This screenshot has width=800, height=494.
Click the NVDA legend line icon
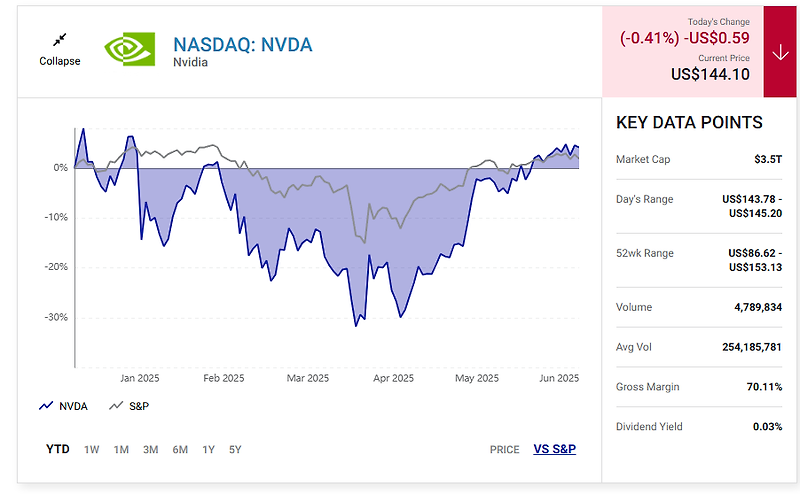(46, 406)
